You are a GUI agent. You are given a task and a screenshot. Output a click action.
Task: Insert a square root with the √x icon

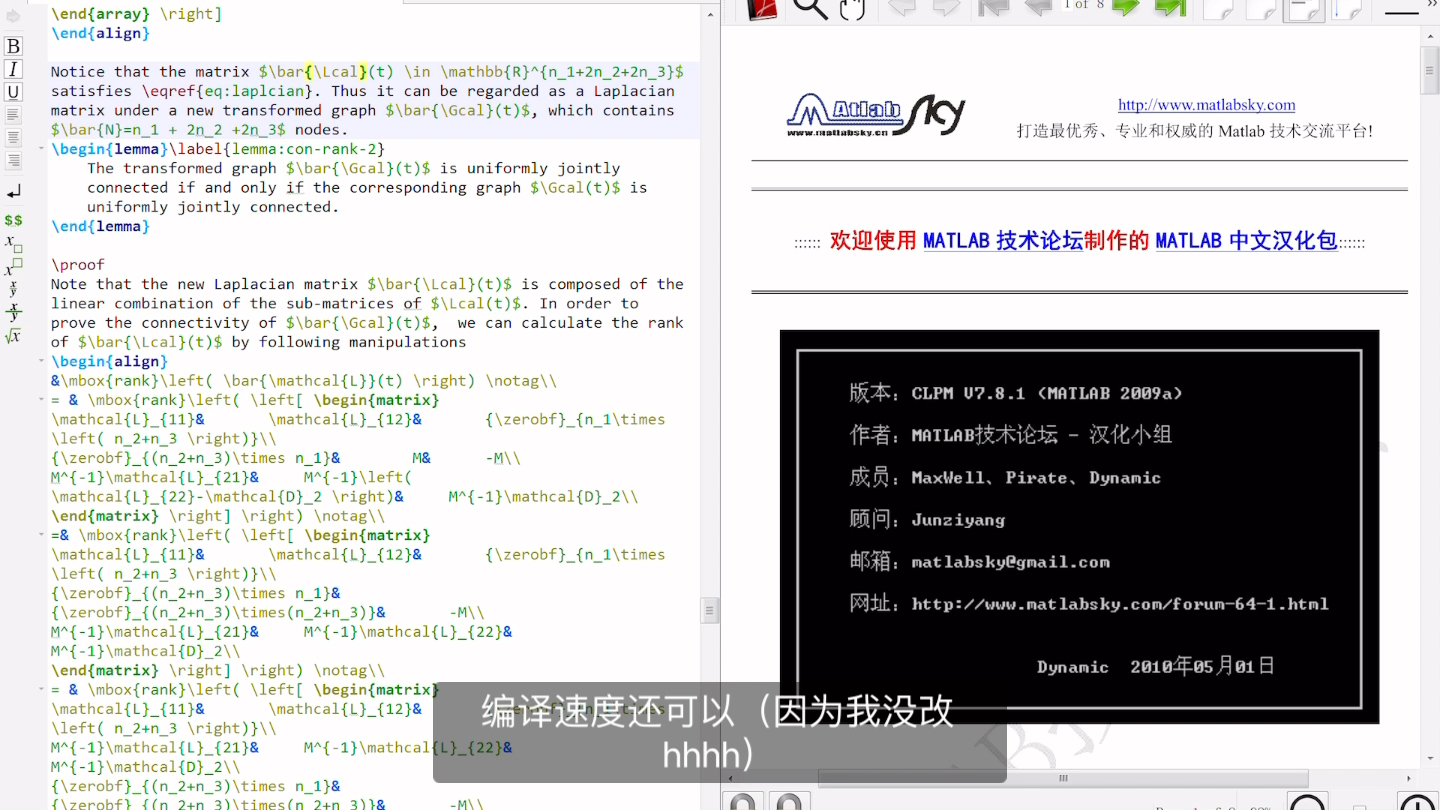coord(13,337)
